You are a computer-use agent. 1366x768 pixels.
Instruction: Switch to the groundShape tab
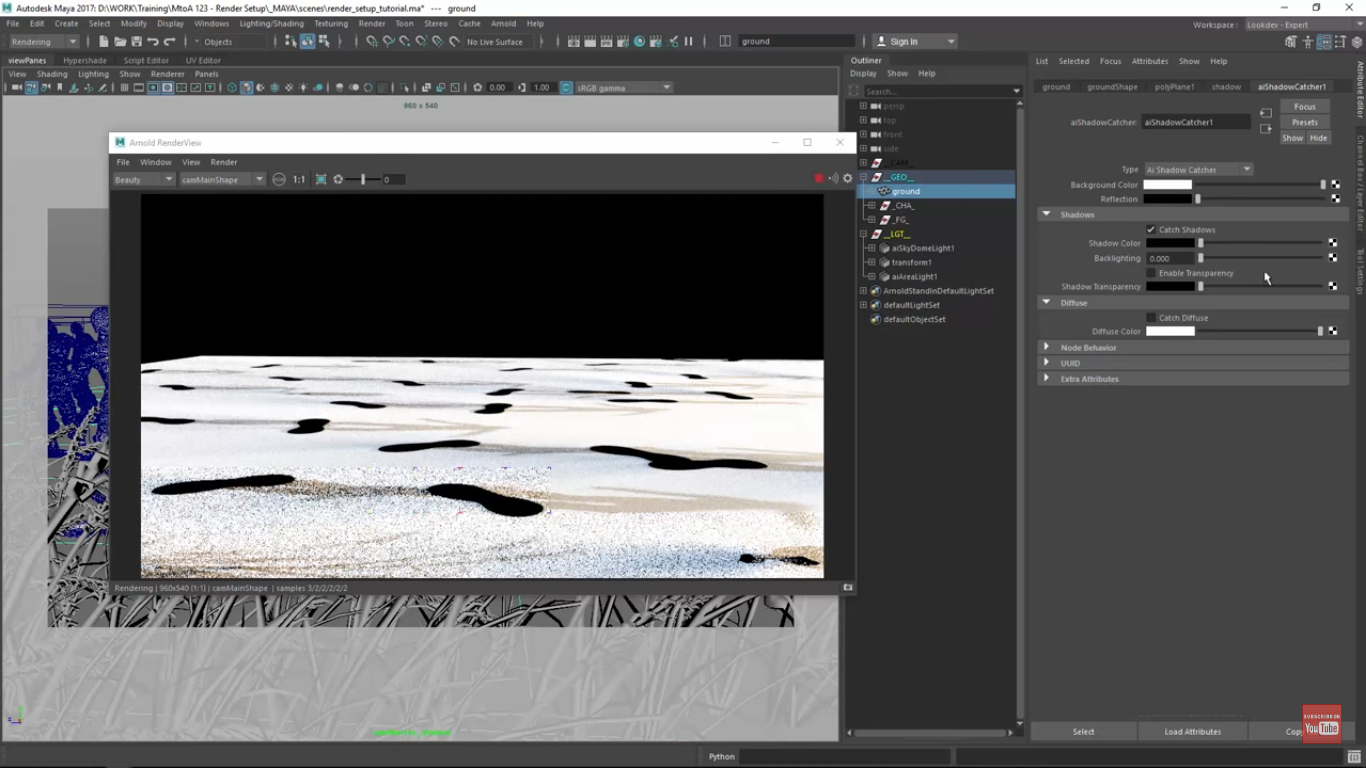pos(1112,87)
